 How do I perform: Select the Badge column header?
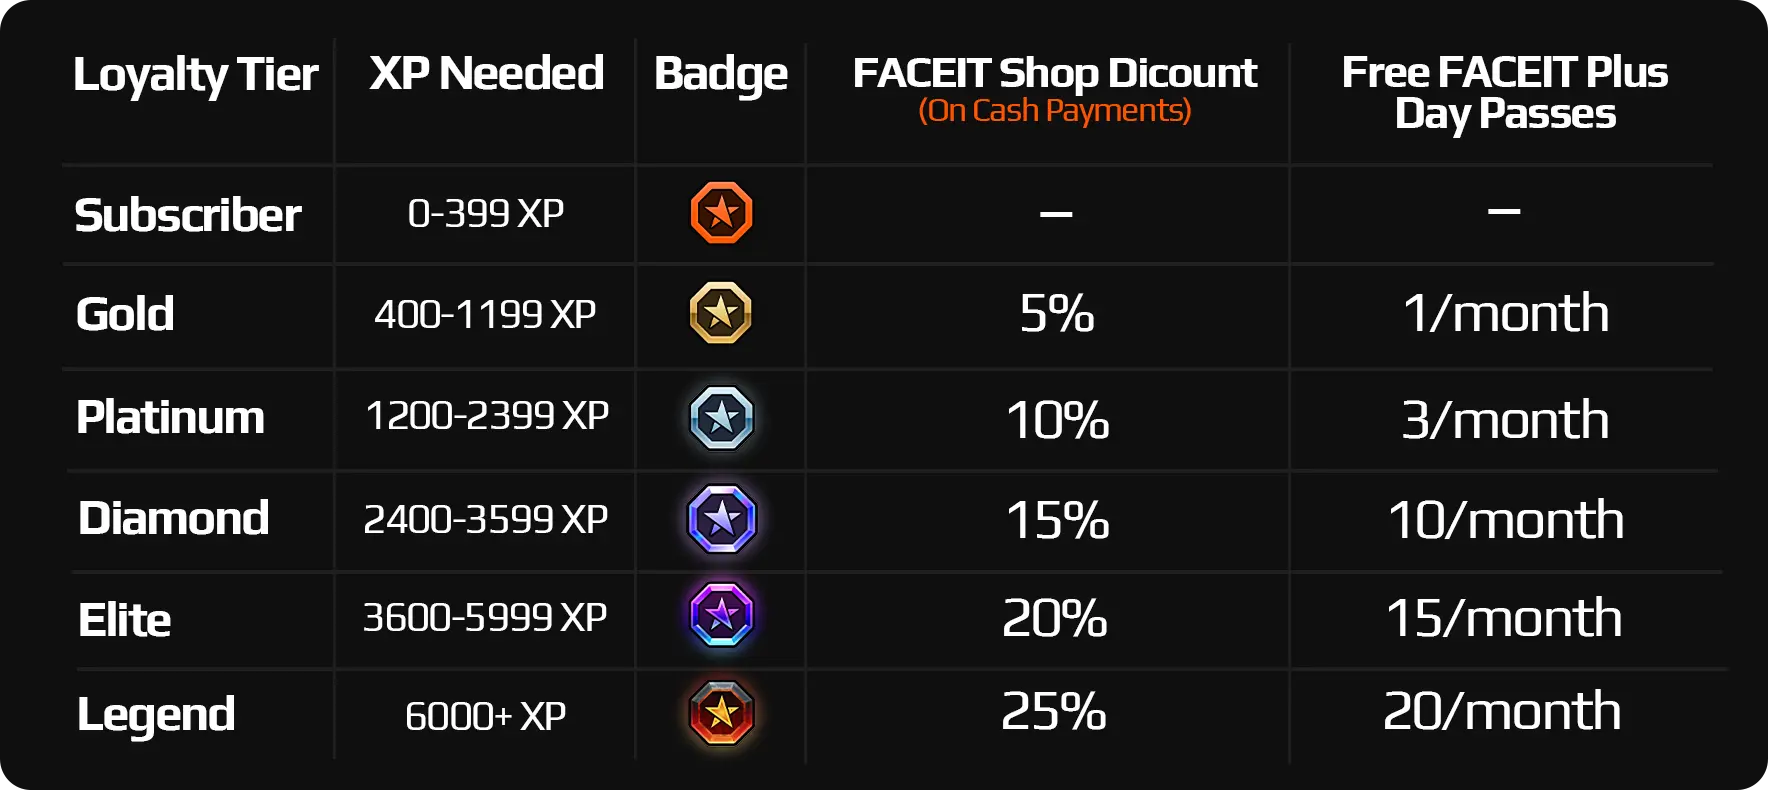pos(720,75)
